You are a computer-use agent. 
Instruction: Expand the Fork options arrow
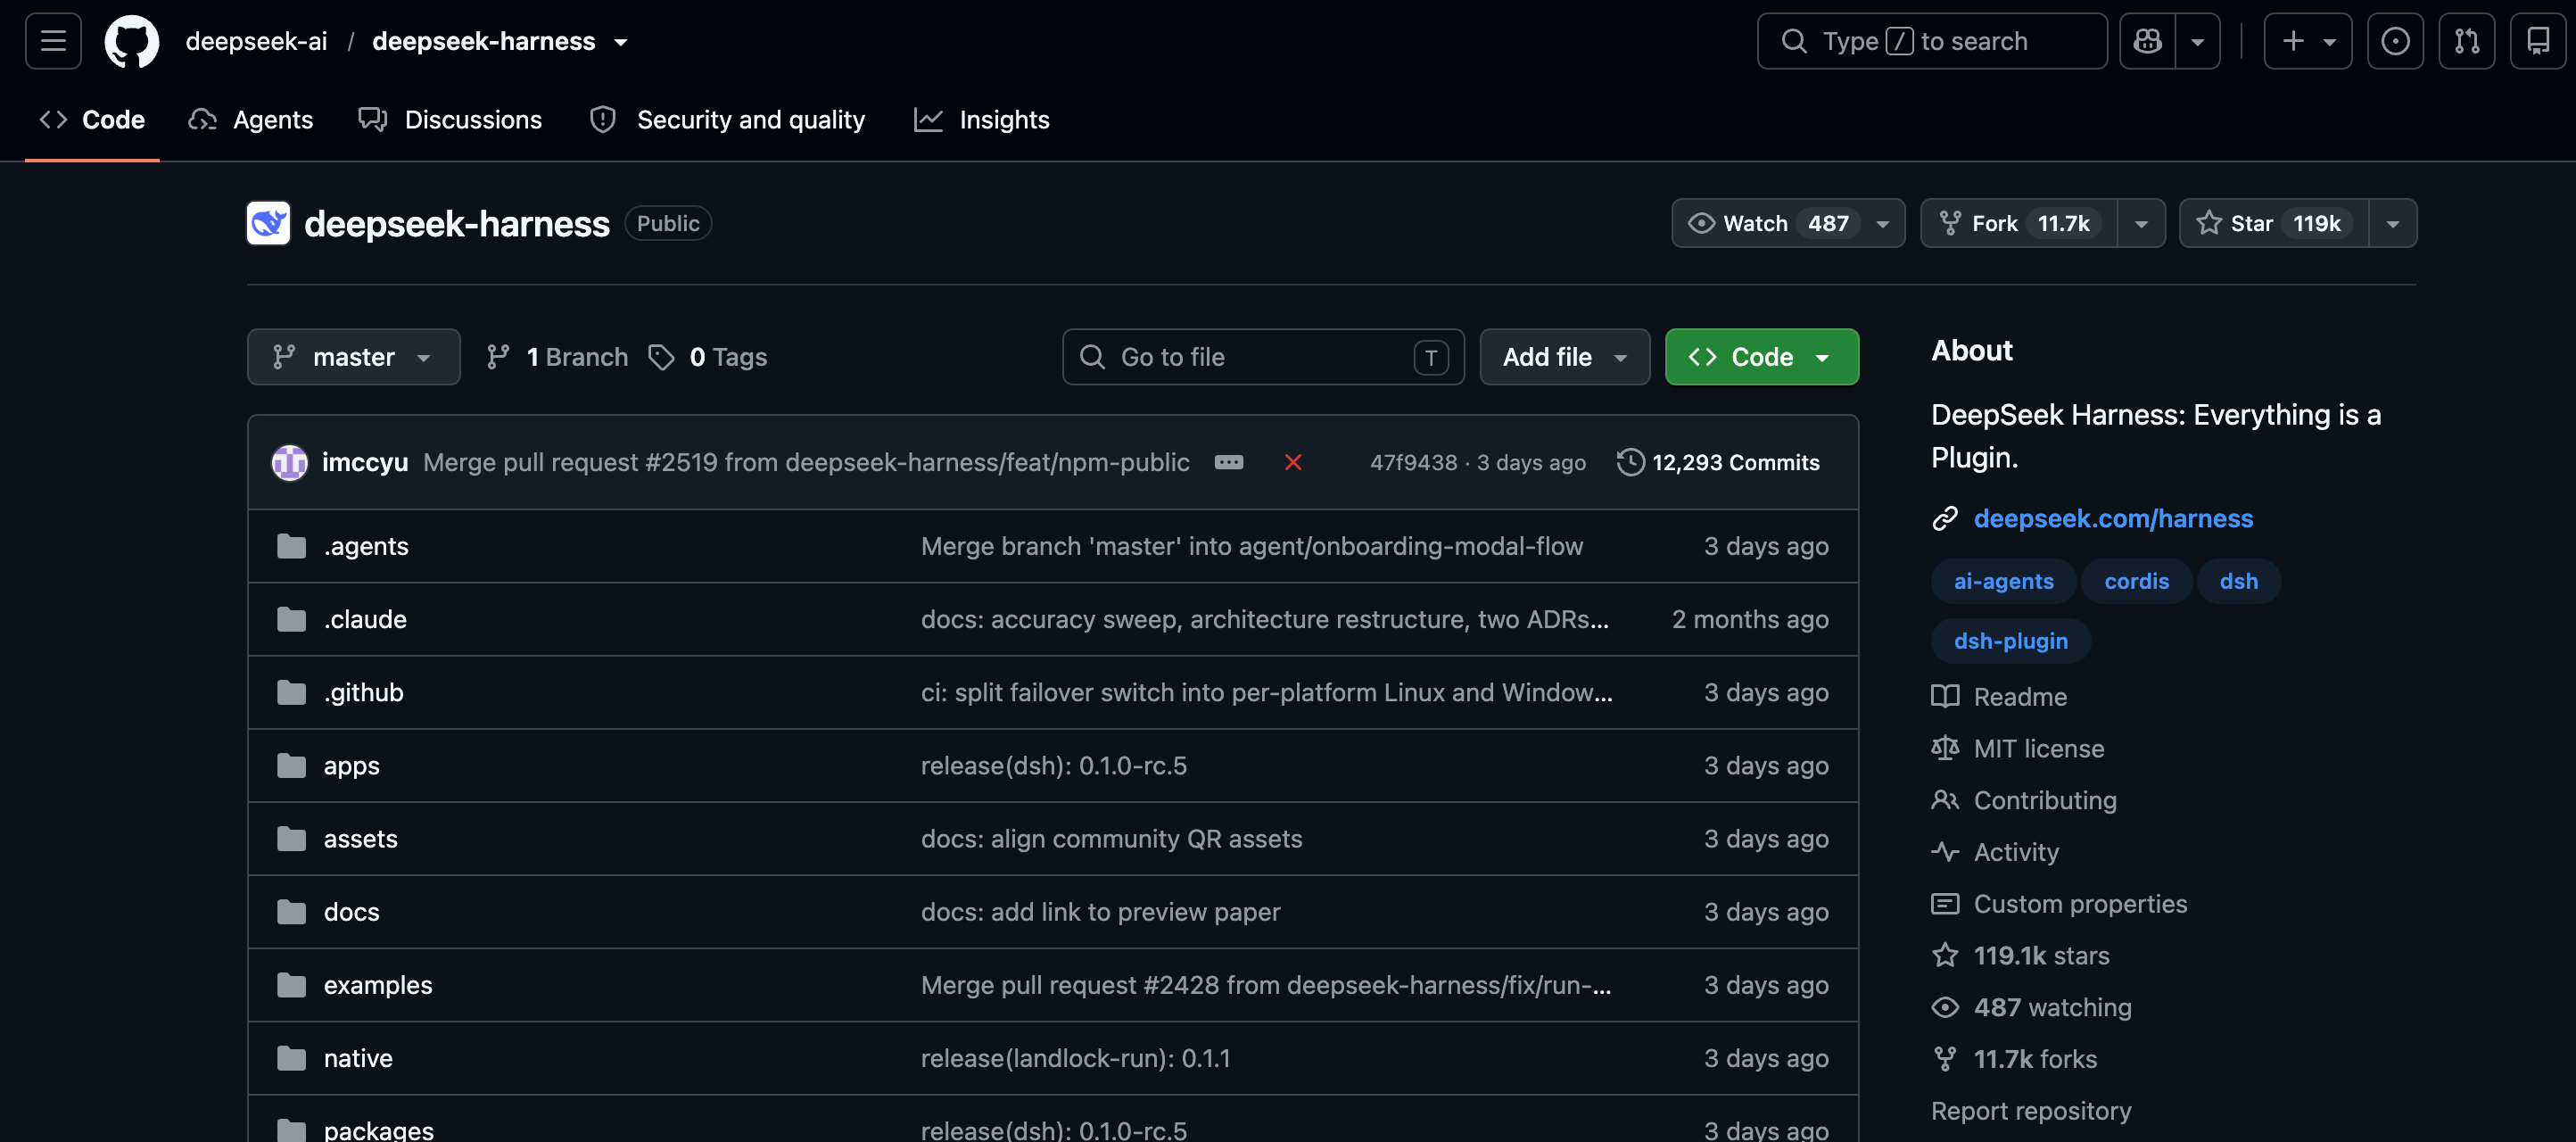[2141, 223]
